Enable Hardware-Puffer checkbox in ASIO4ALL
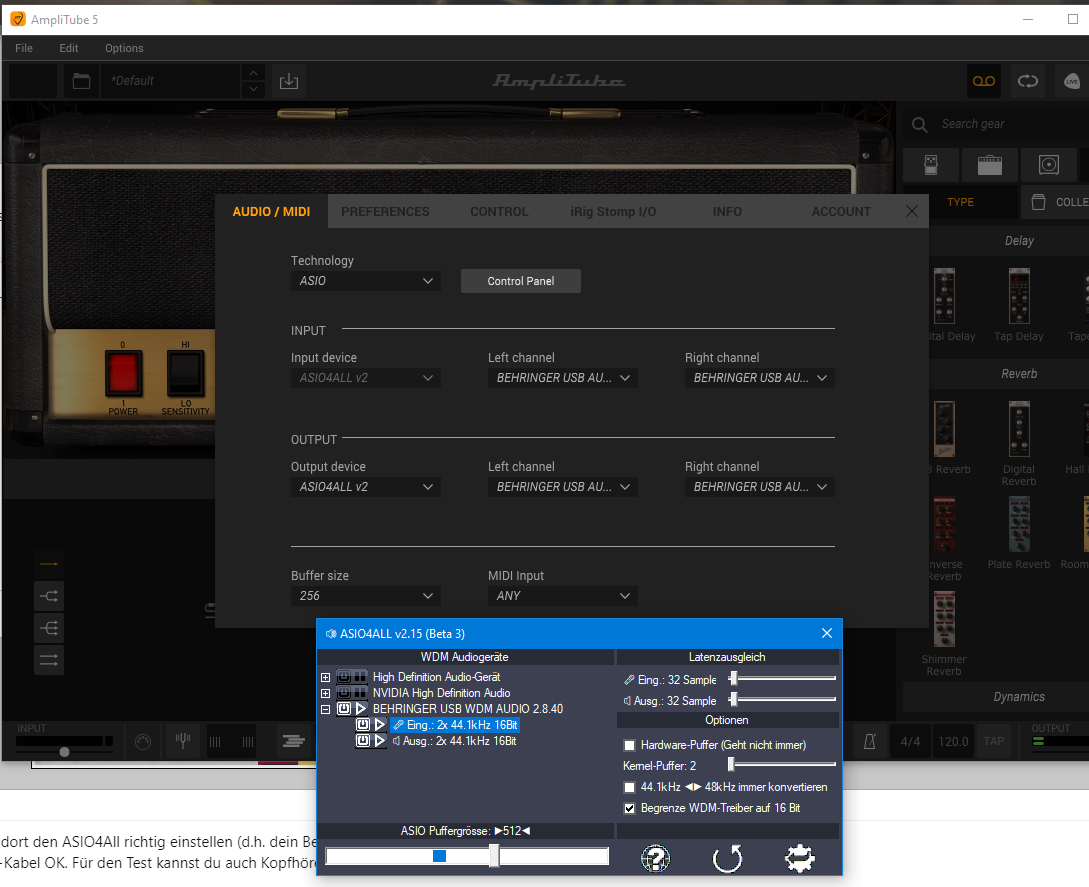 pyautogui.click(x=629, y=745)
